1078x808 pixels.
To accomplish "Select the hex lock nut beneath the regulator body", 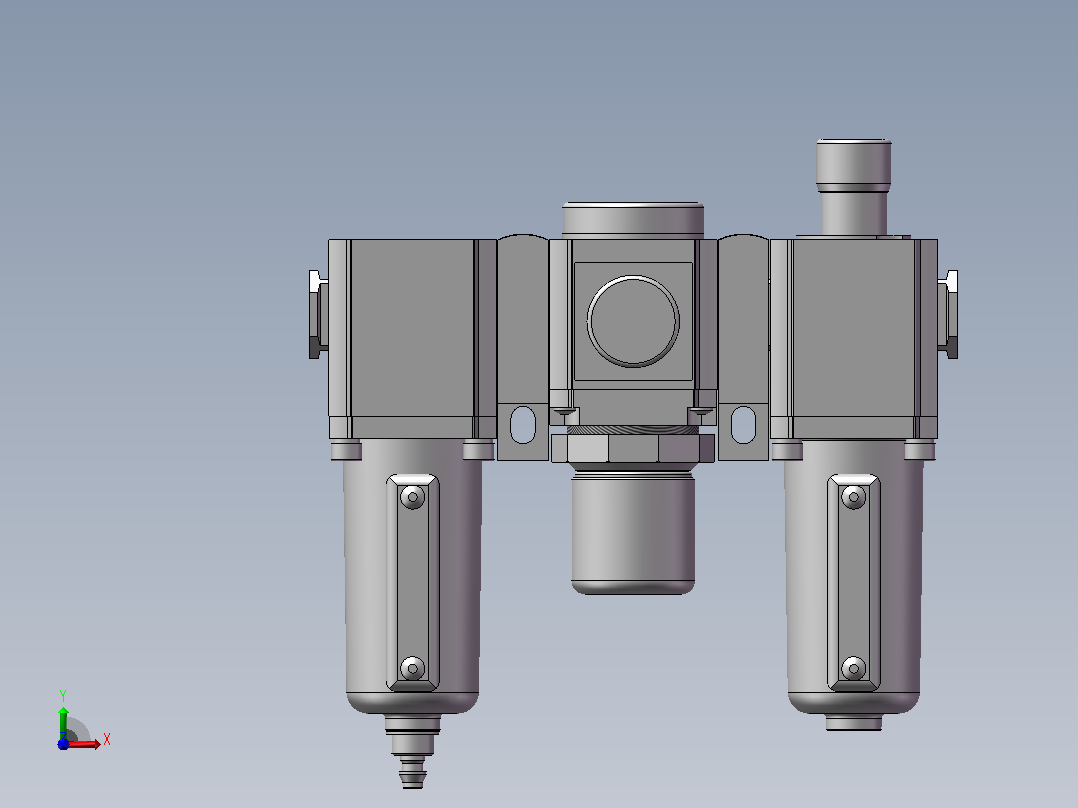I will pyautogui.click(x=633, y=448).
